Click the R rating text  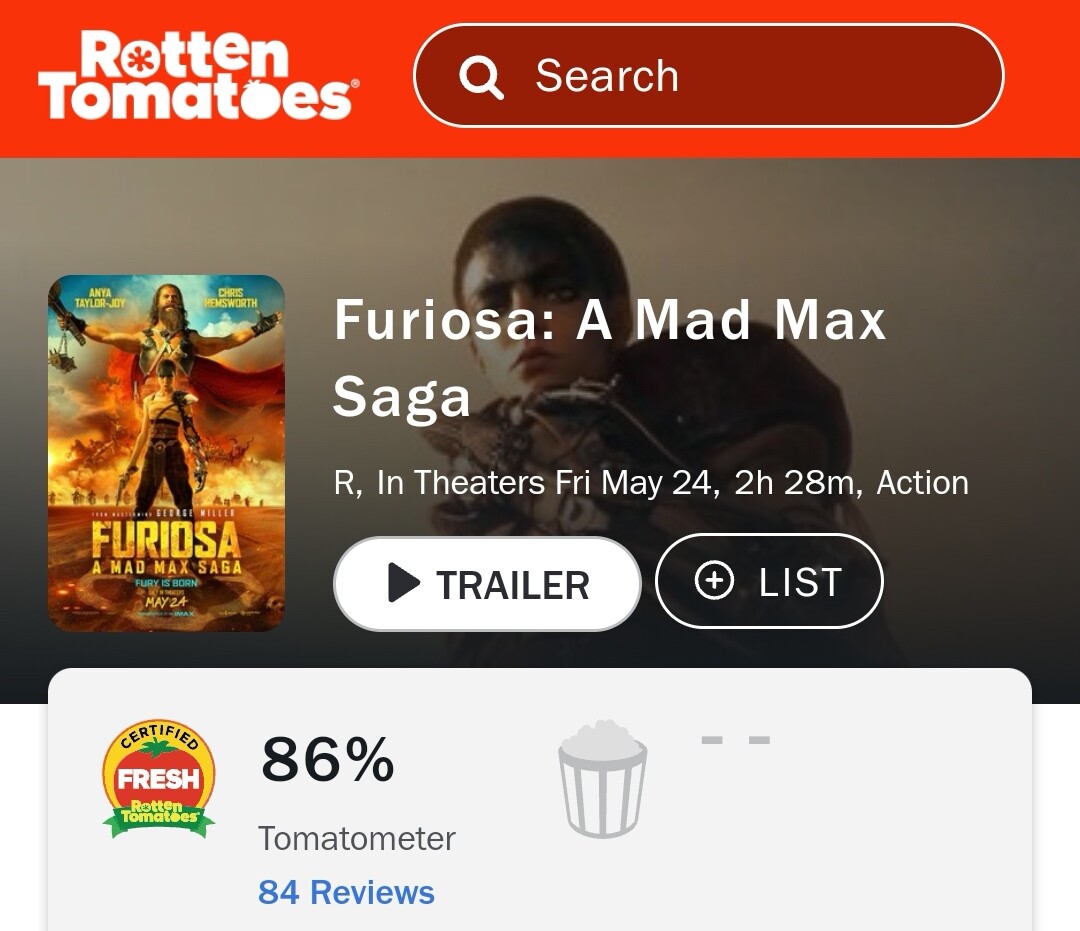(x=345, y=483)
